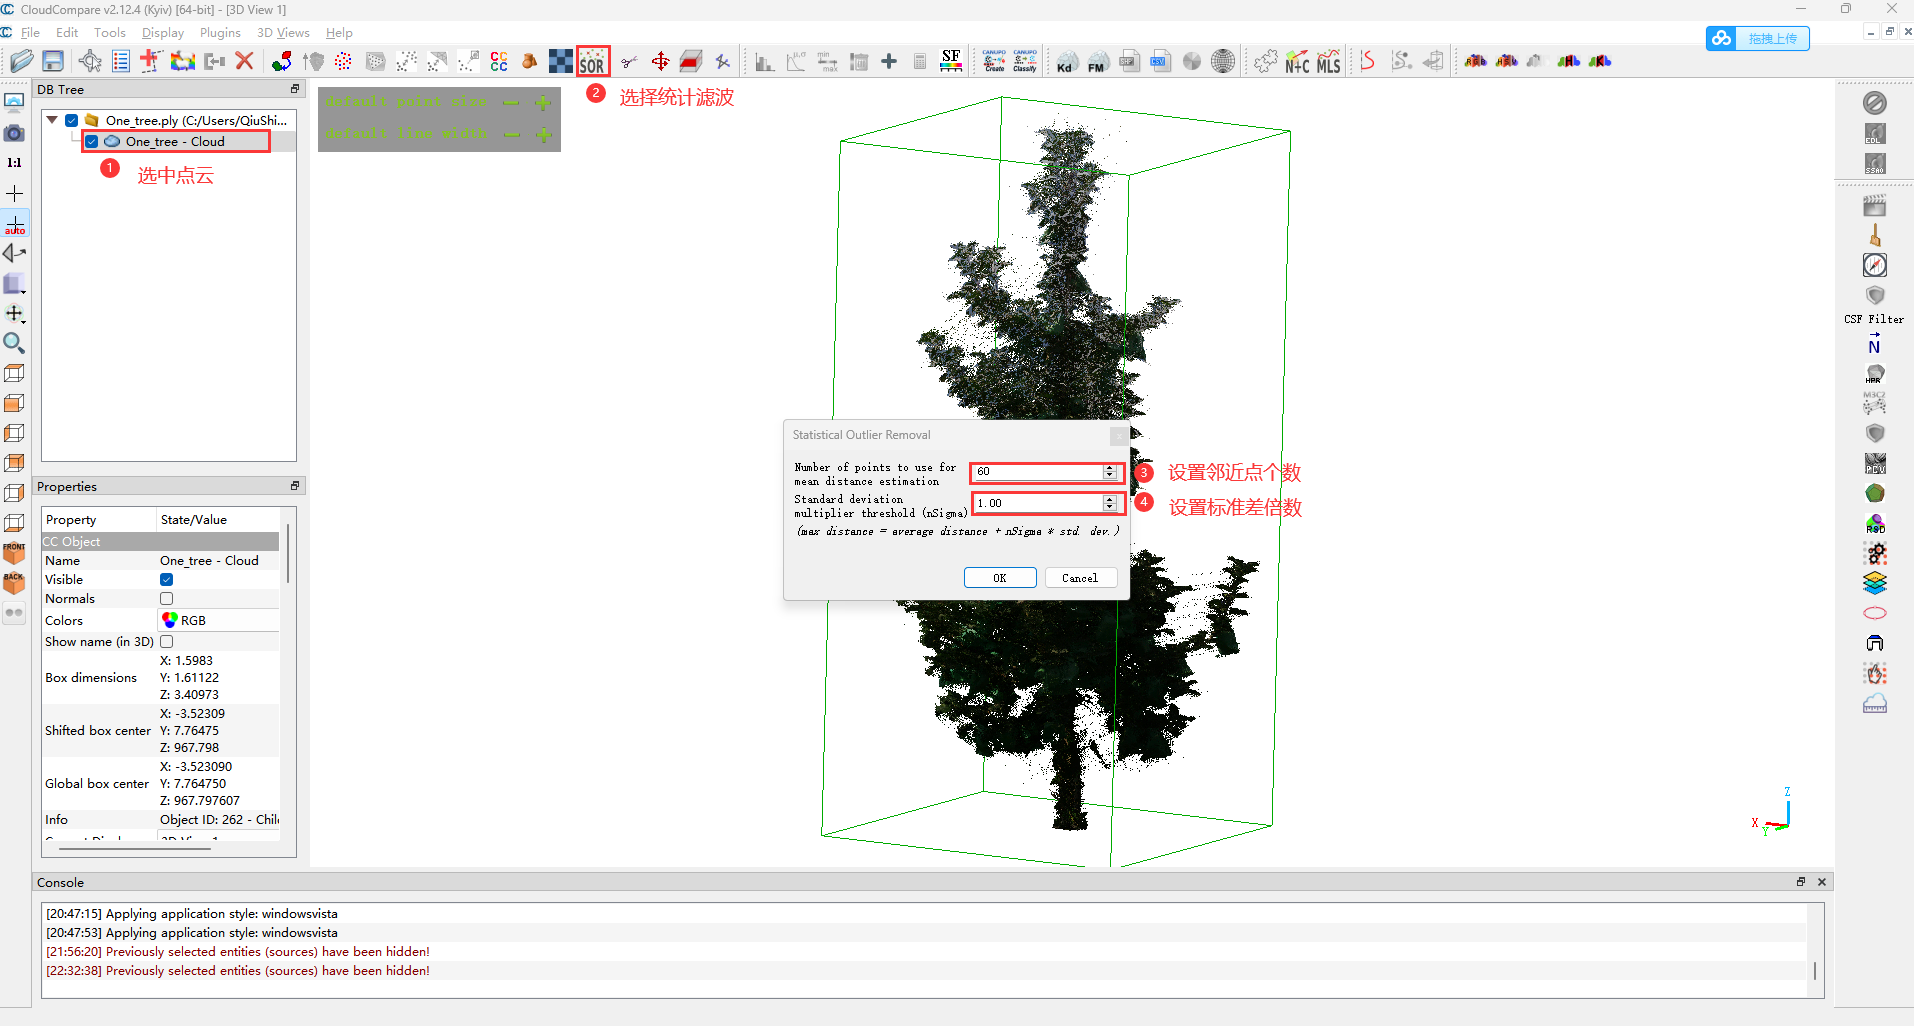
Task: Float the Properties panel
Action: coord(295,486)
